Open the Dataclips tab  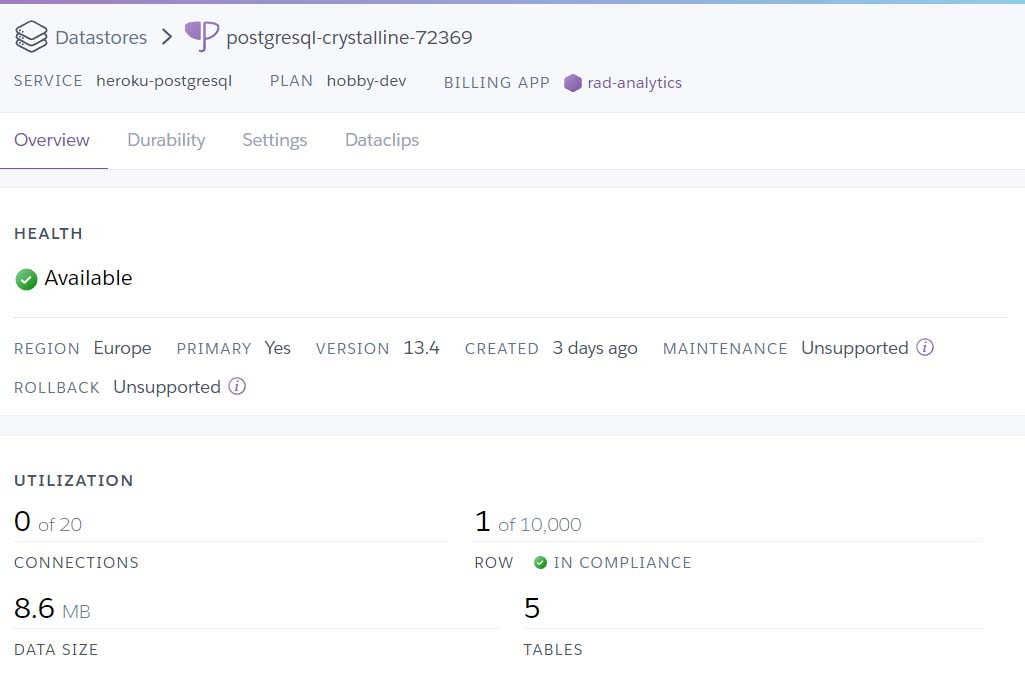382,140
